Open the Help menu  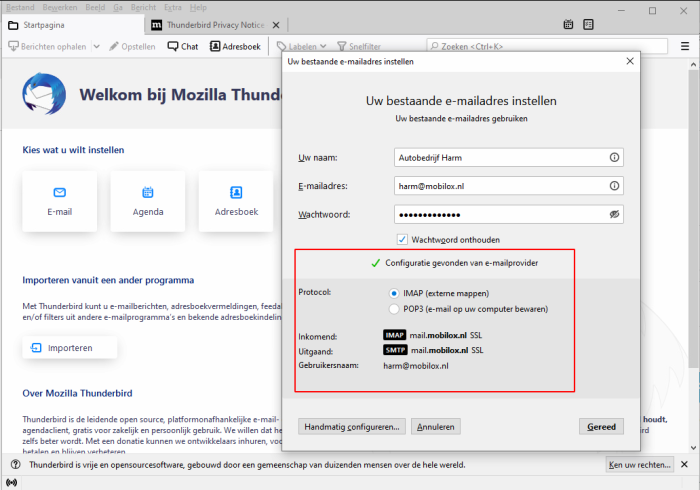point(198,7)
